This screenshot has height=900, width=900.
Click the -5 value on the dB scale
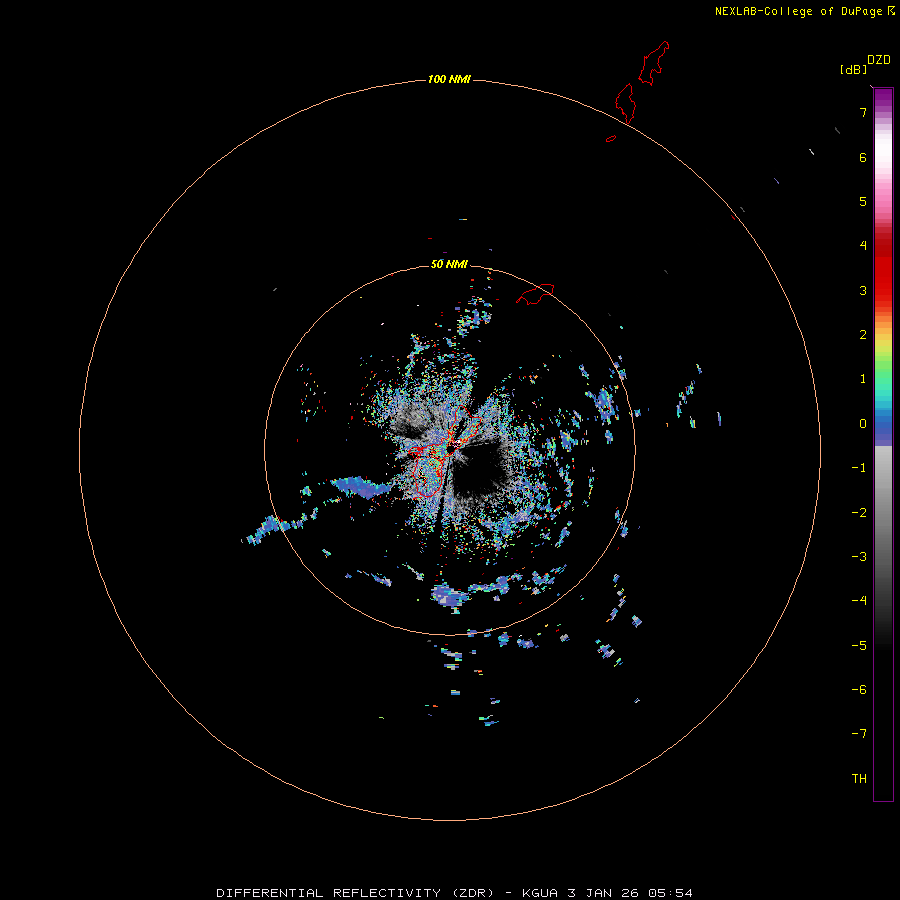(859, 646)
